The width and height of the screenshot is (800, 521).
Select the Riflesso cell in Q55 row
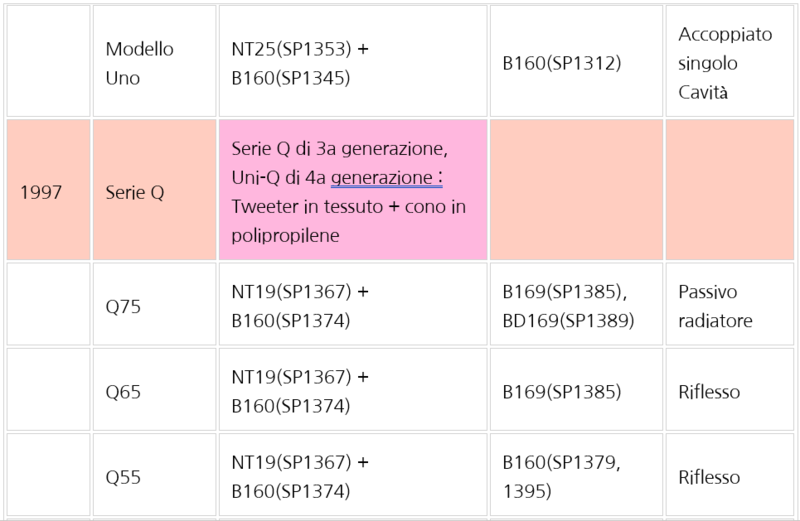click(x=727, y=477)
